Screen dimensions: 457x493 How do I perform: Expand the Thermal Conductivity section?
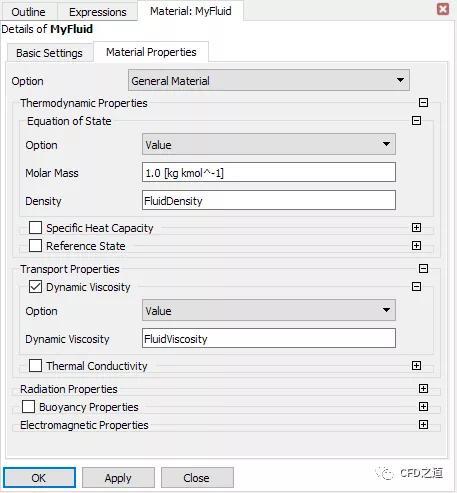coord(416,366)
